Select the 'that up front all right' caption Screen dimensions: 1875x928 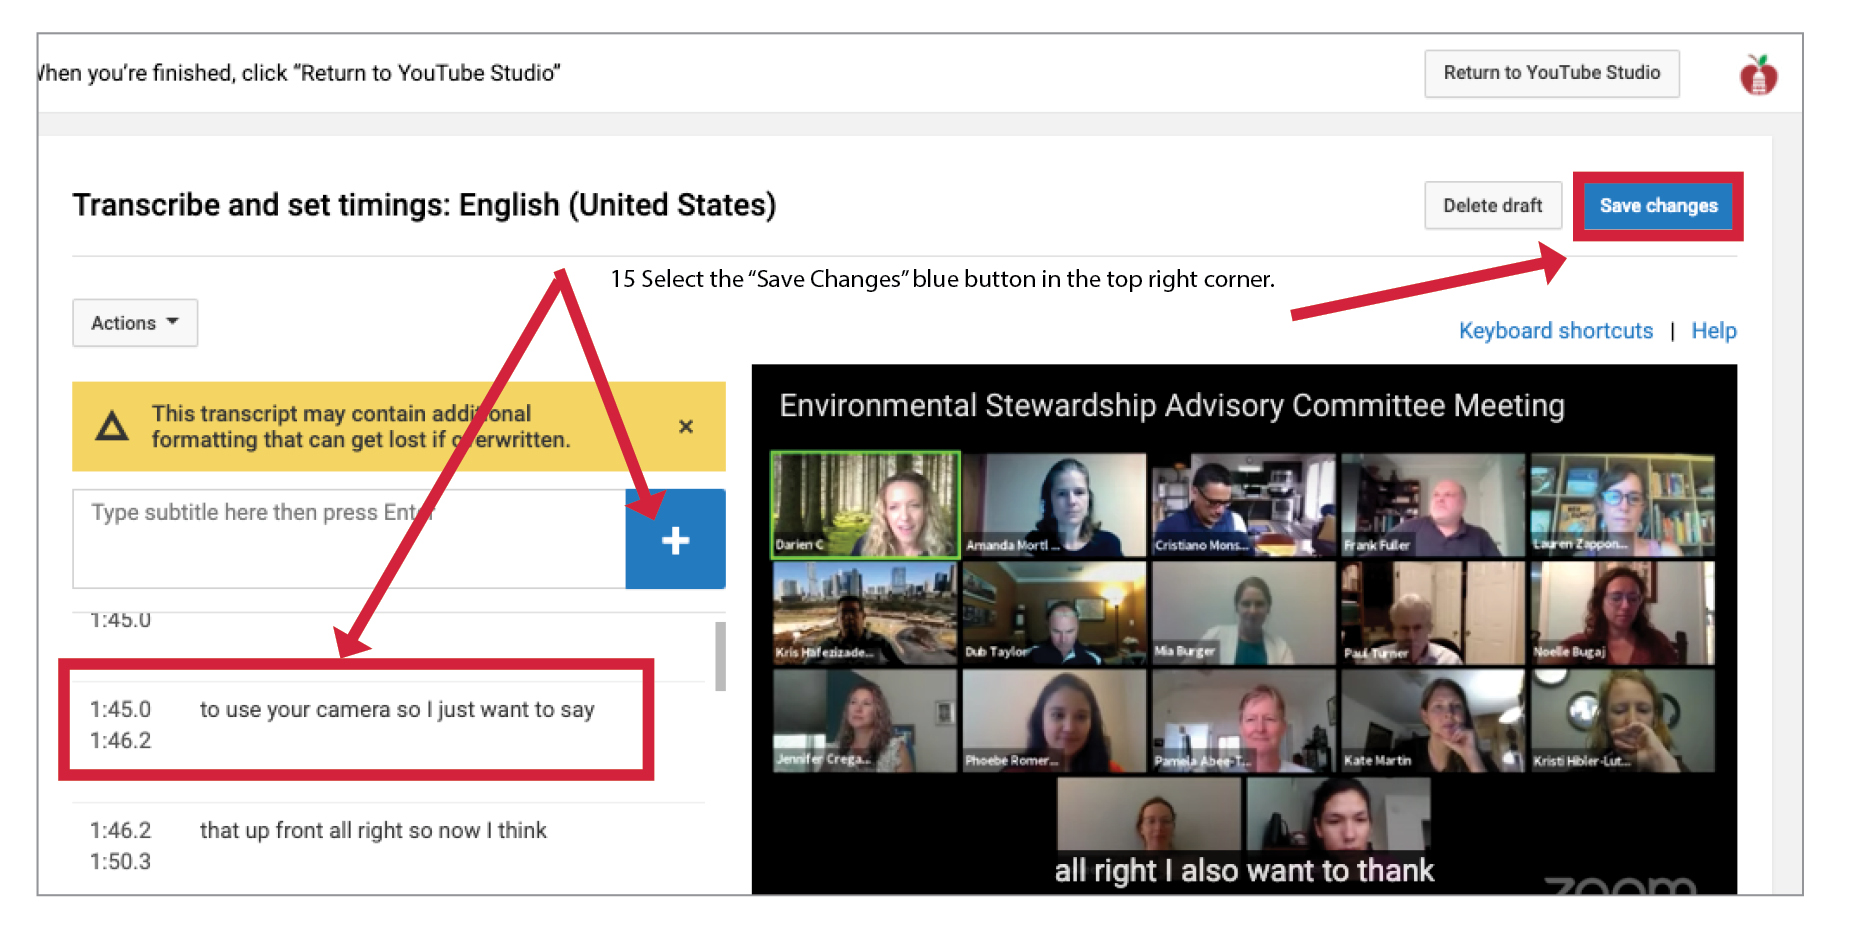pos(373,831)
